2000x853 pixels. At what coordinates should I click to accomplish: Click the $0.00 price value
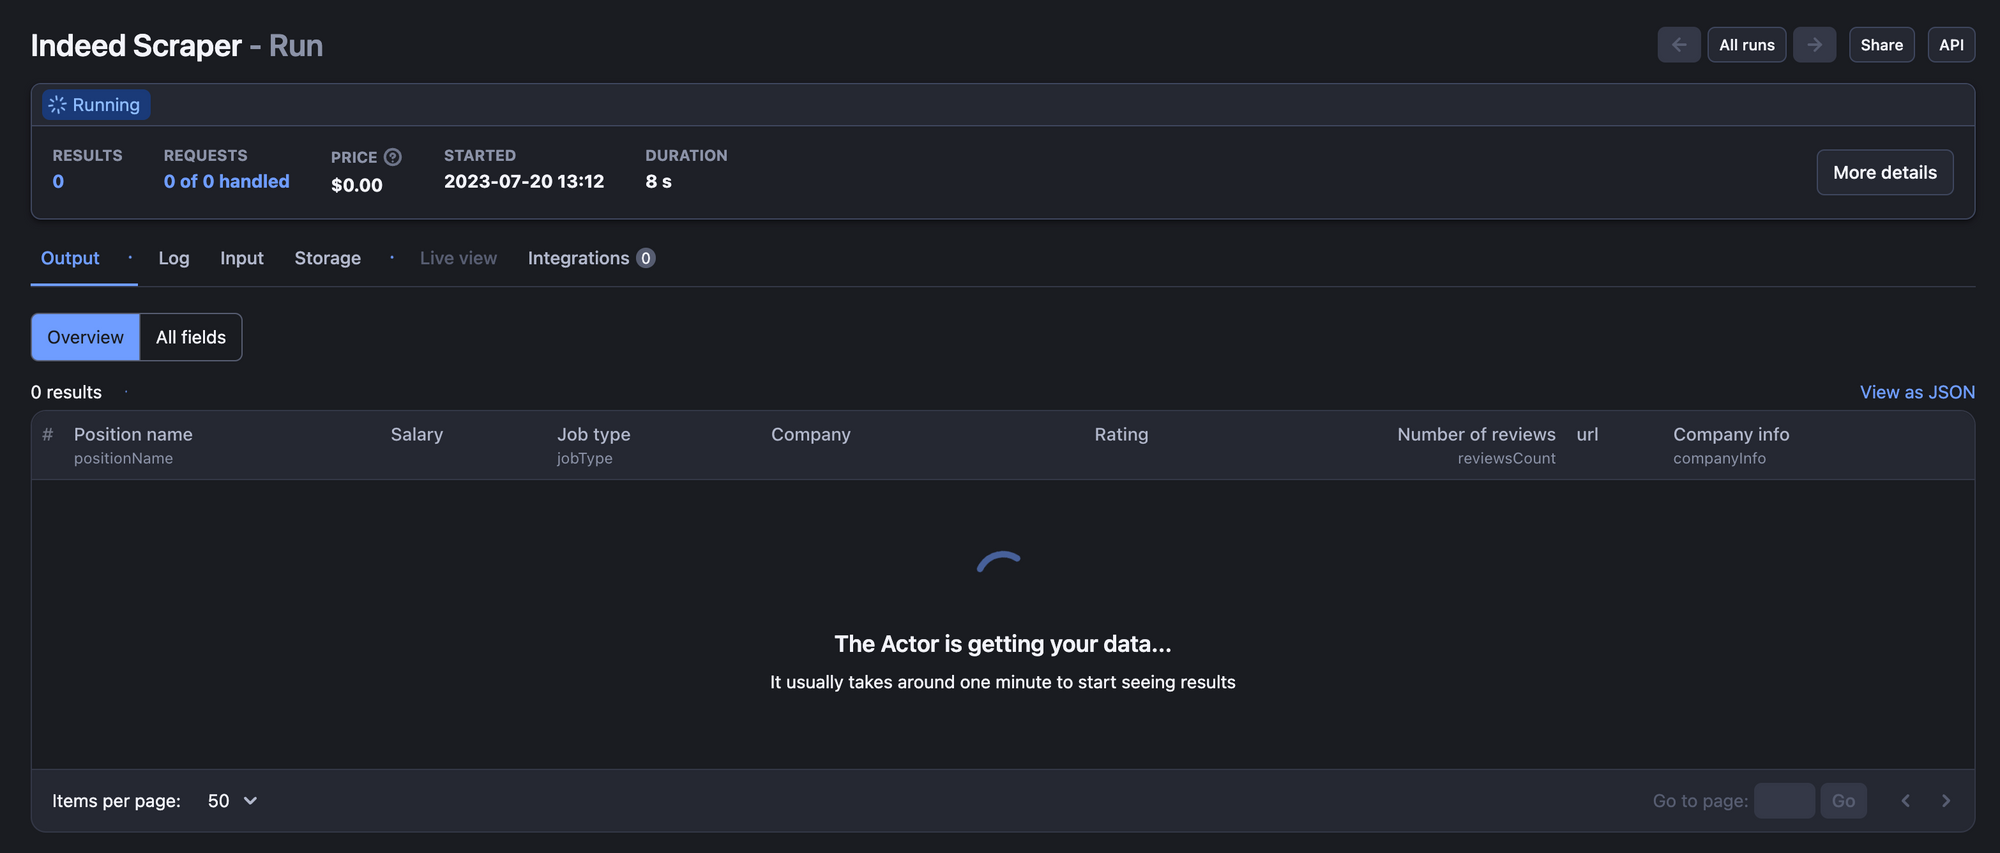click(357, 185)
